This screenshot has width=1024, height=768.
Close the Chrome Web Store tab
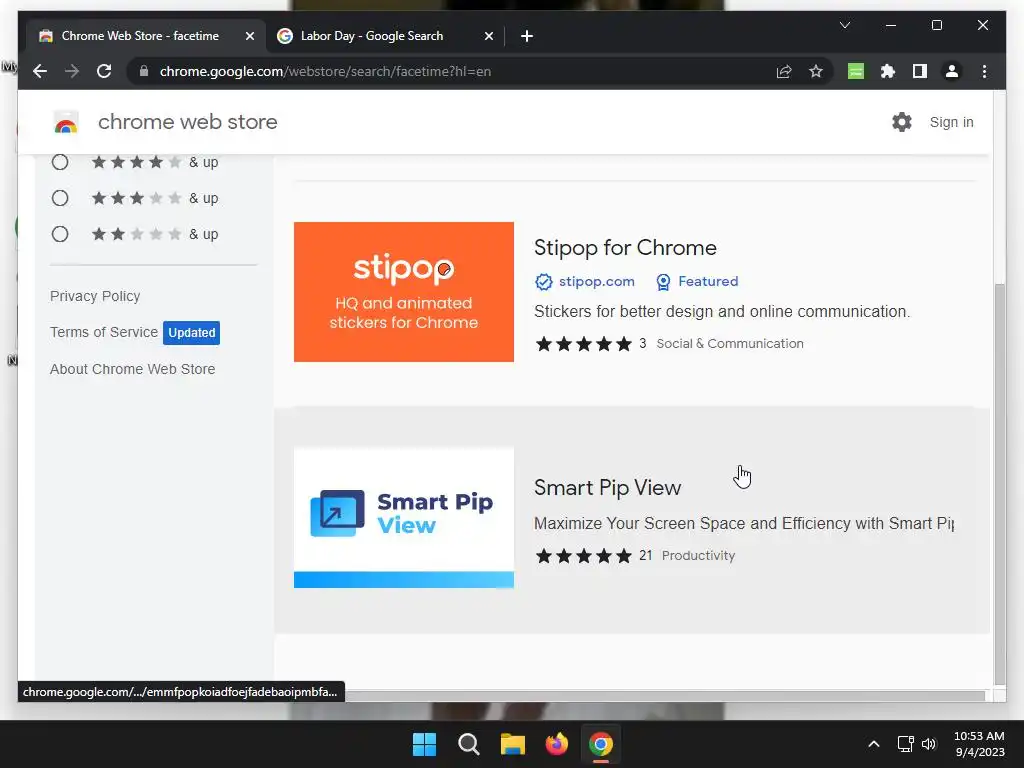coord(249,36)
